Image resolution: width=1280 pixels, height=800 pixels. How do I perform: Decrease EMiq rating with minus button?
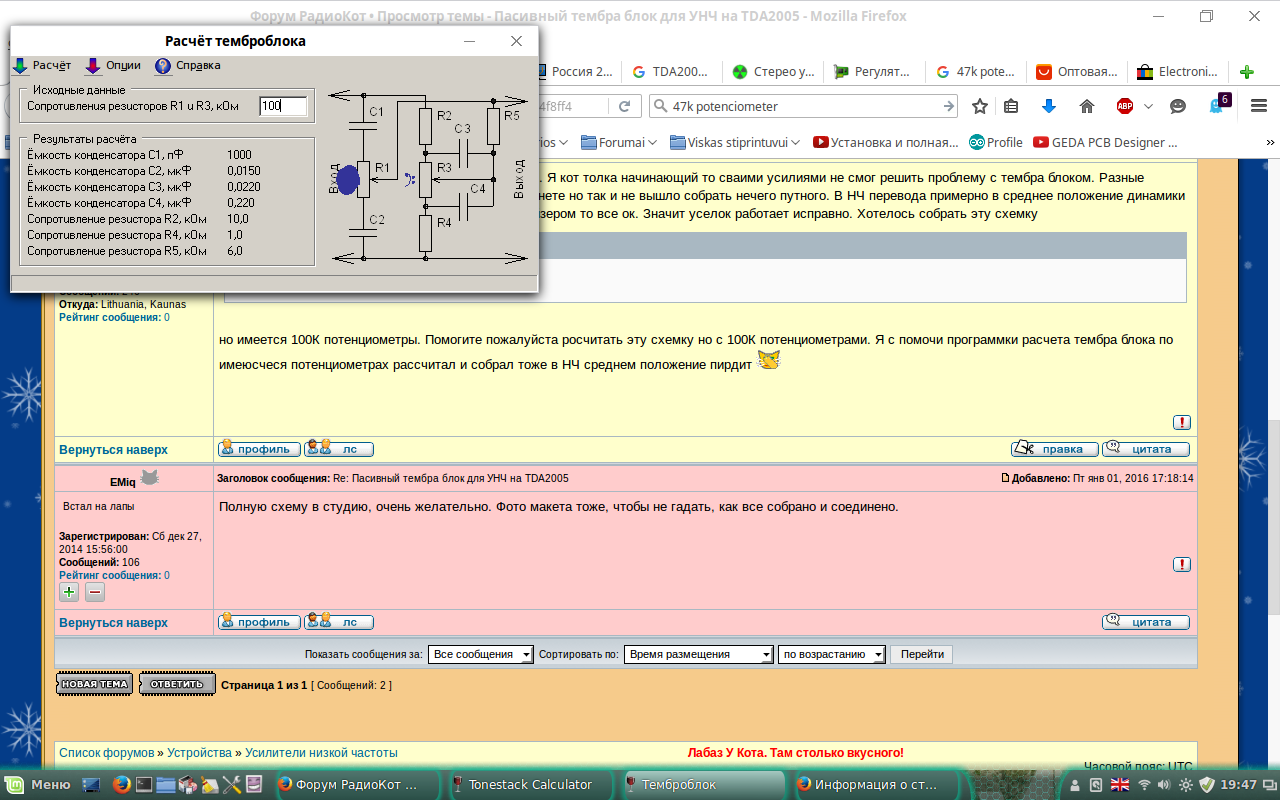click(95, 592)
